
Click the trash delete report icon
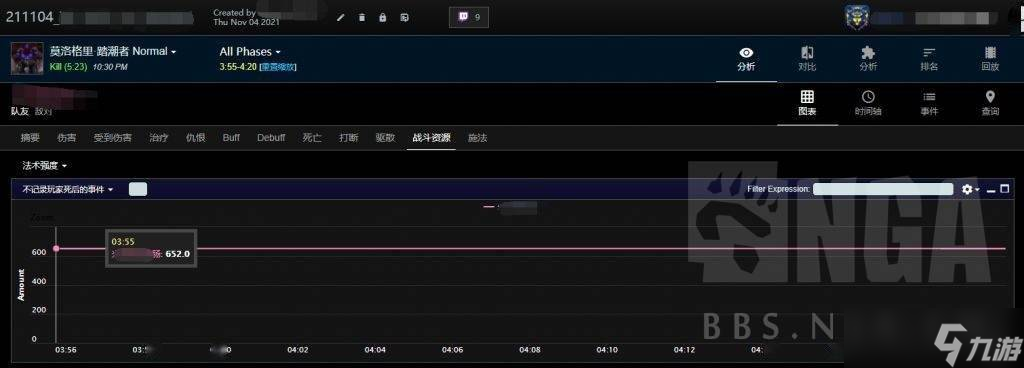click(x=362, y=18)
